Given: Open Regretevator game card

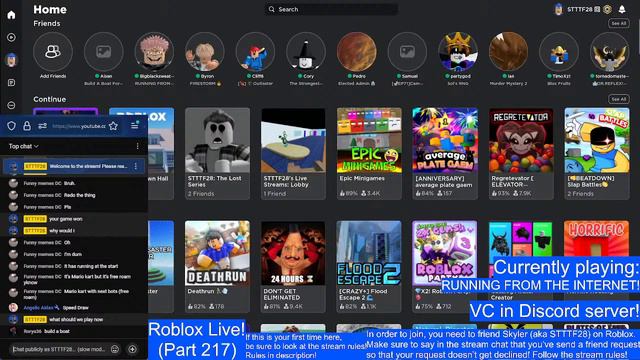Looking at the screenshot, I should click(x=521, y=153).
